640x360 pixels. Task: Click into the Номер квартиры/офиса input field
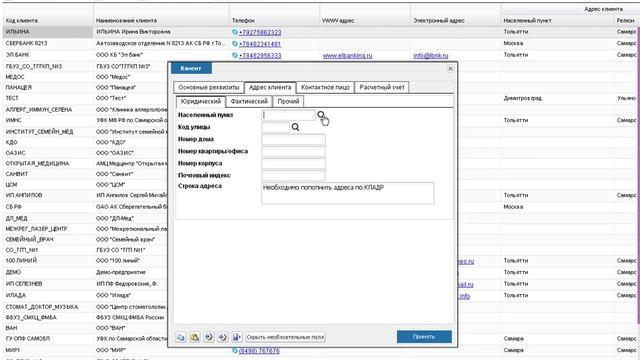point(293,151)
